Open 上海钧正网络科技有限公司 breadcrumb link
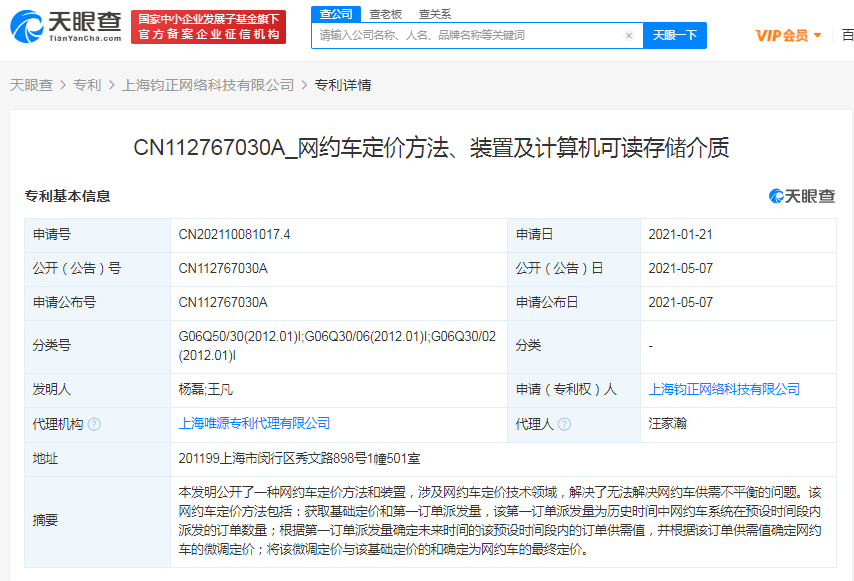The width and height of the screenshot is (854, 581). 208,85
